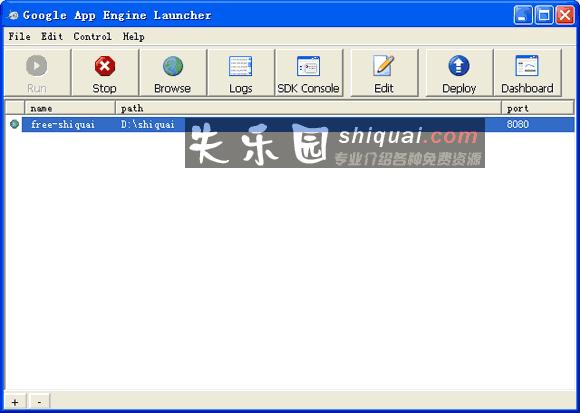Open the Edit menu in menu bar
This screenshot has width=580, height=413.
pyautogui.click(x=52, y=36)
